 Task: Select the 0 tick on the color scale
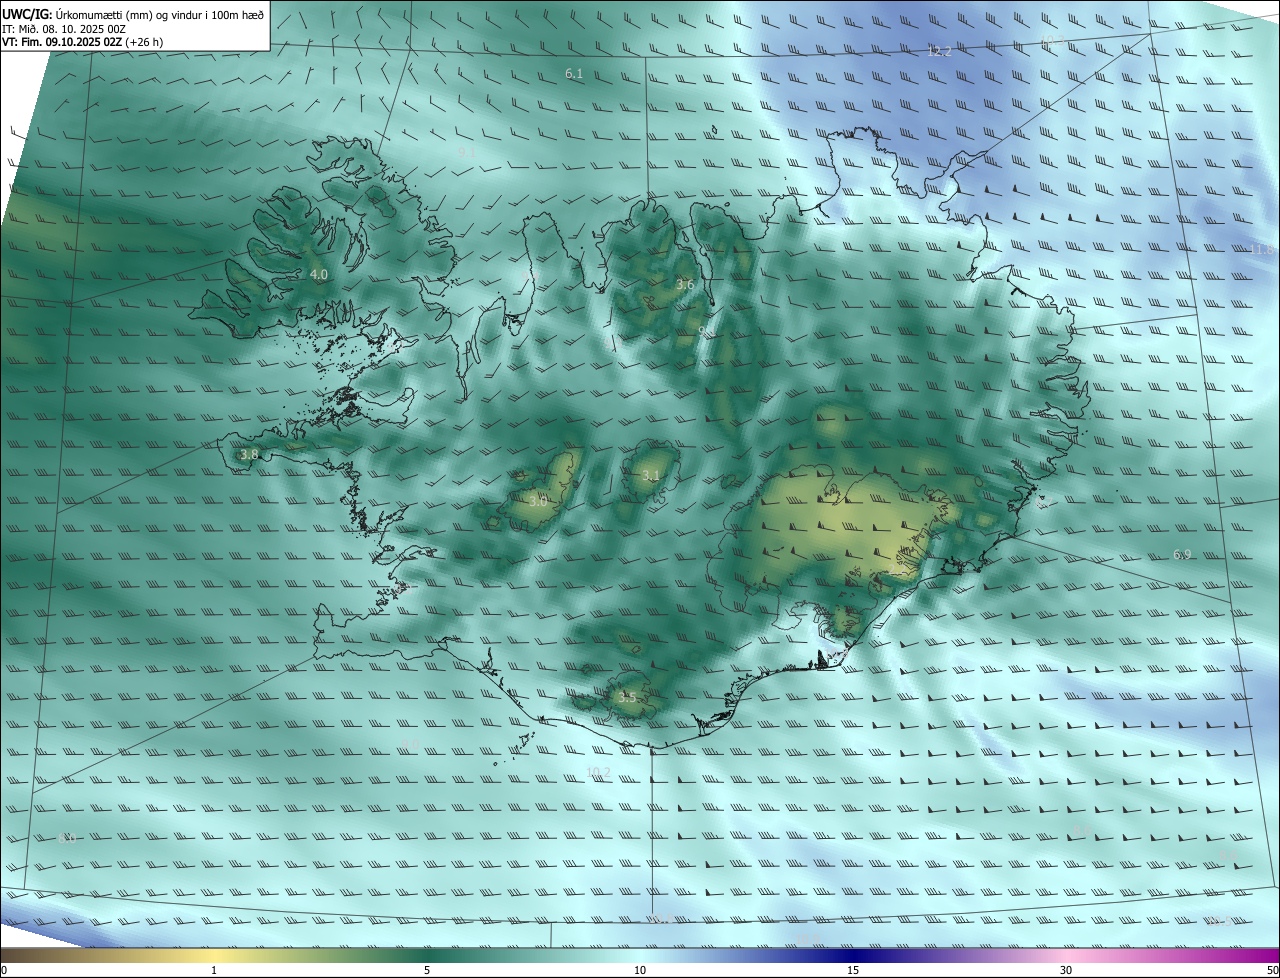(x=4, y=970)
